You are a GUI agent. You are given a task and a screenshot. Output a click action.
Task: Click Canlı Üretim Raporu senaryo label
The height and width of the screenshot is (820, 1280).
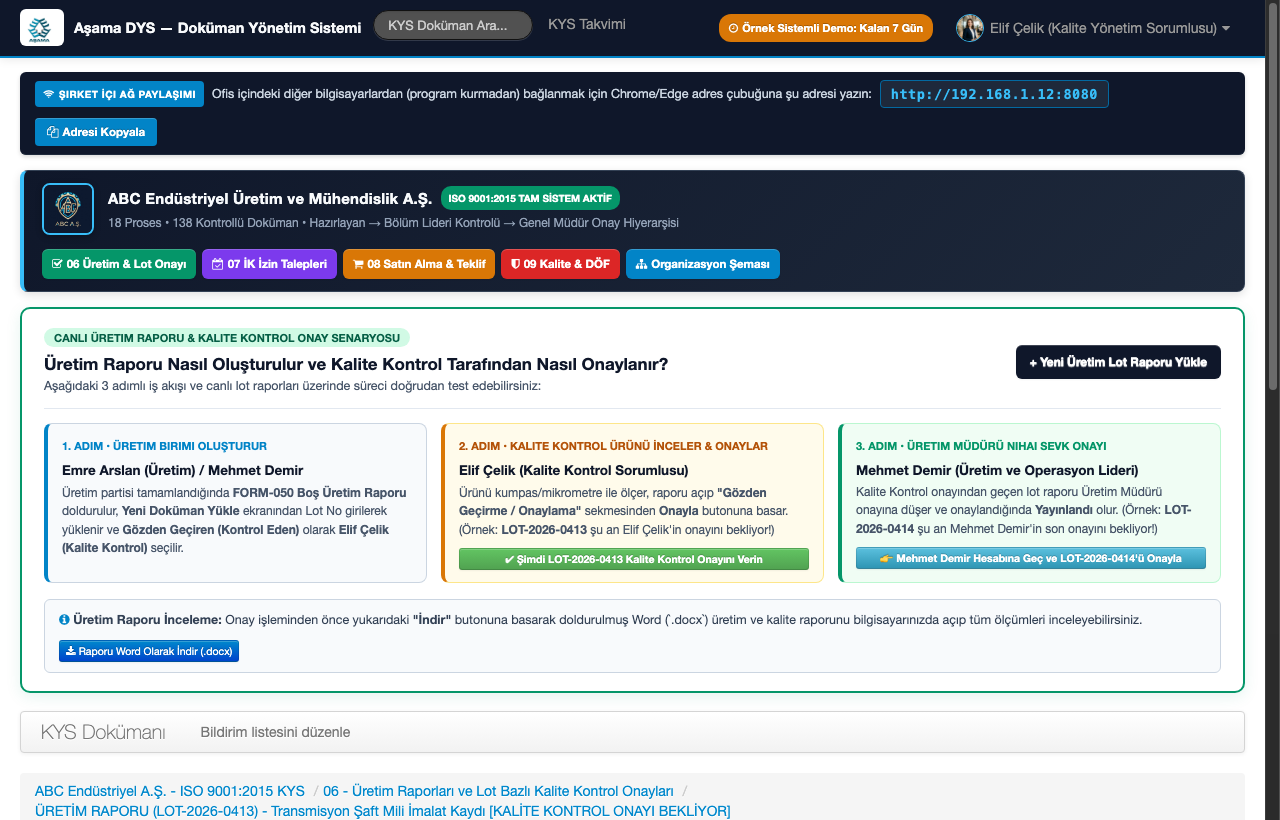(227, 338)
